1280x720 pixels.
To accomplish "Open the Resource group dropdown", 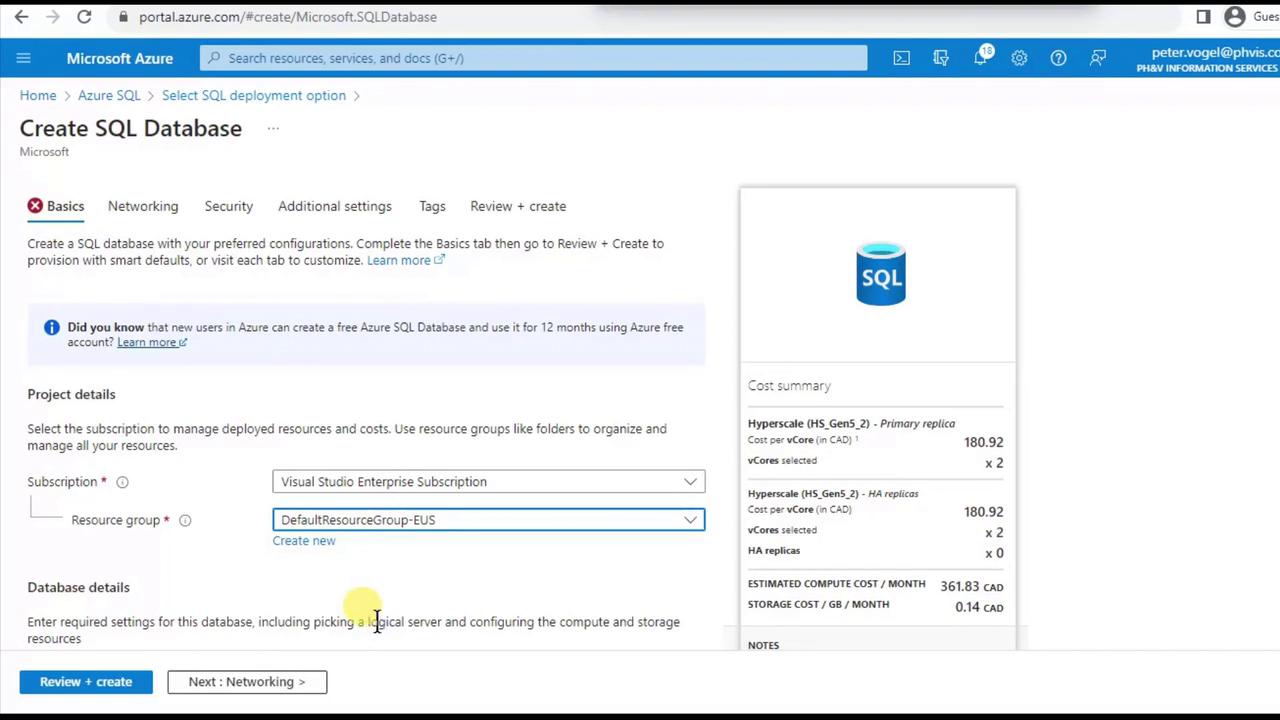I will point(489,520).
